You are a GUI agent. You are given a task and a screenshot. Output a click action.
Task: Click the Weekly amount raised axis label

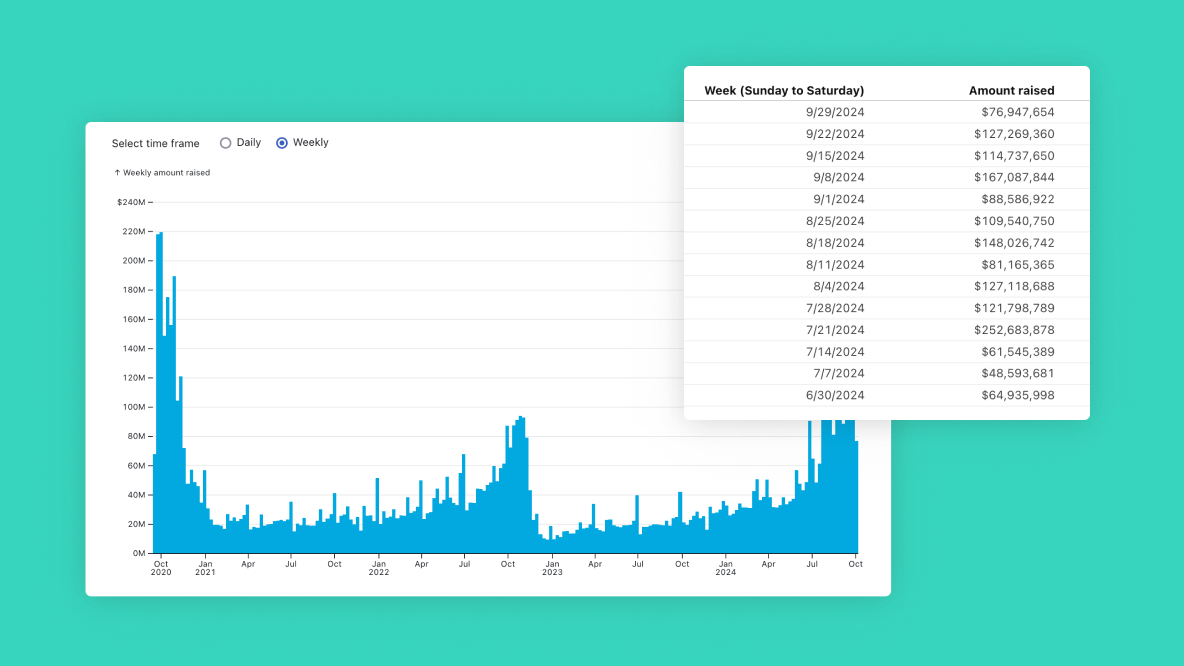point(160,172)
